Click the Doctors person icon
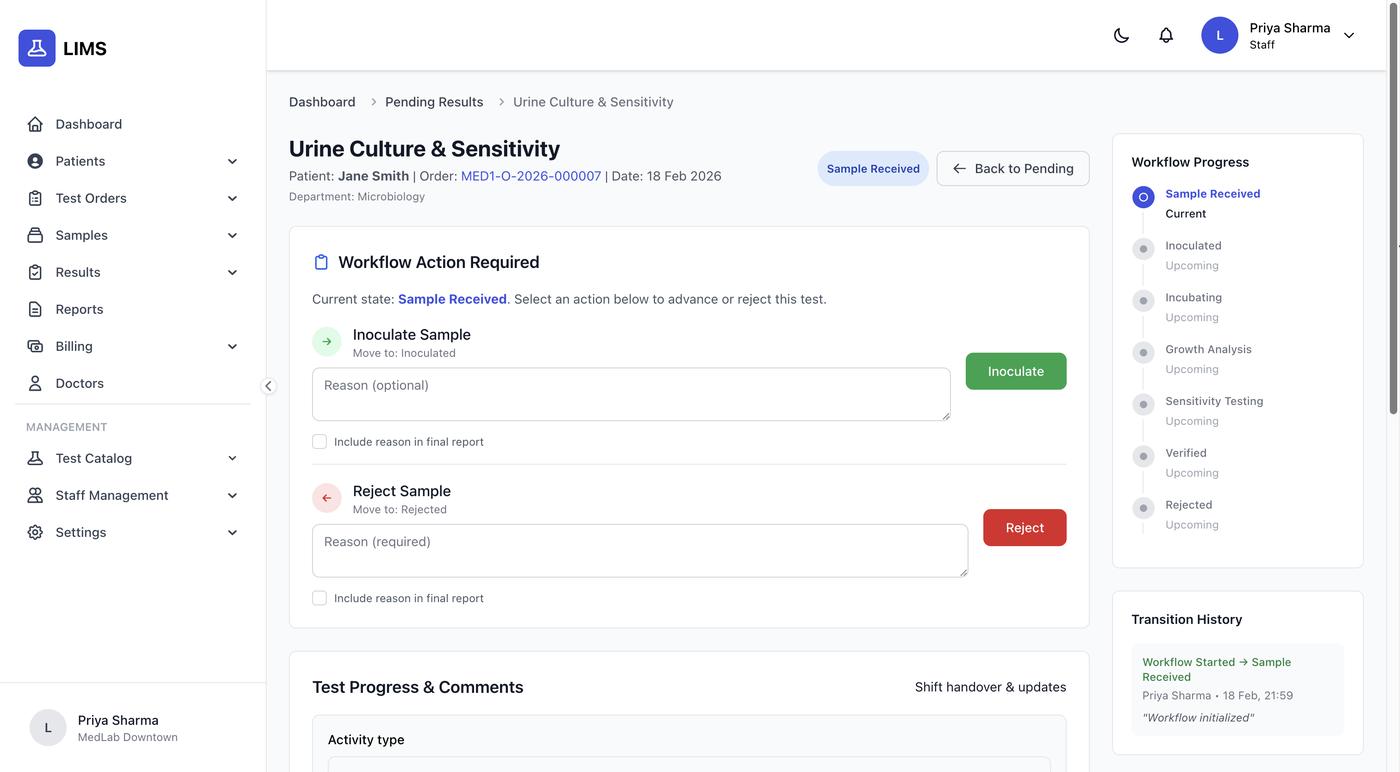Viewport: 1400px width, 772px height. [x=35, y=383]
